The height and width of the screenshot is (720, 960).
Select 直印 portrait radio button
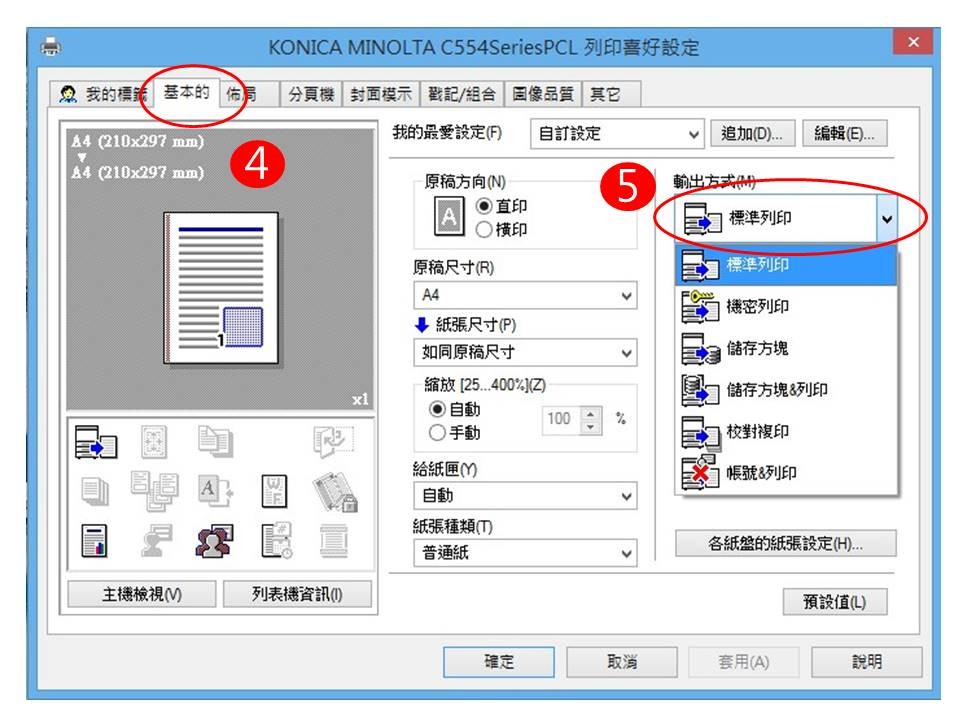(484, 207)
